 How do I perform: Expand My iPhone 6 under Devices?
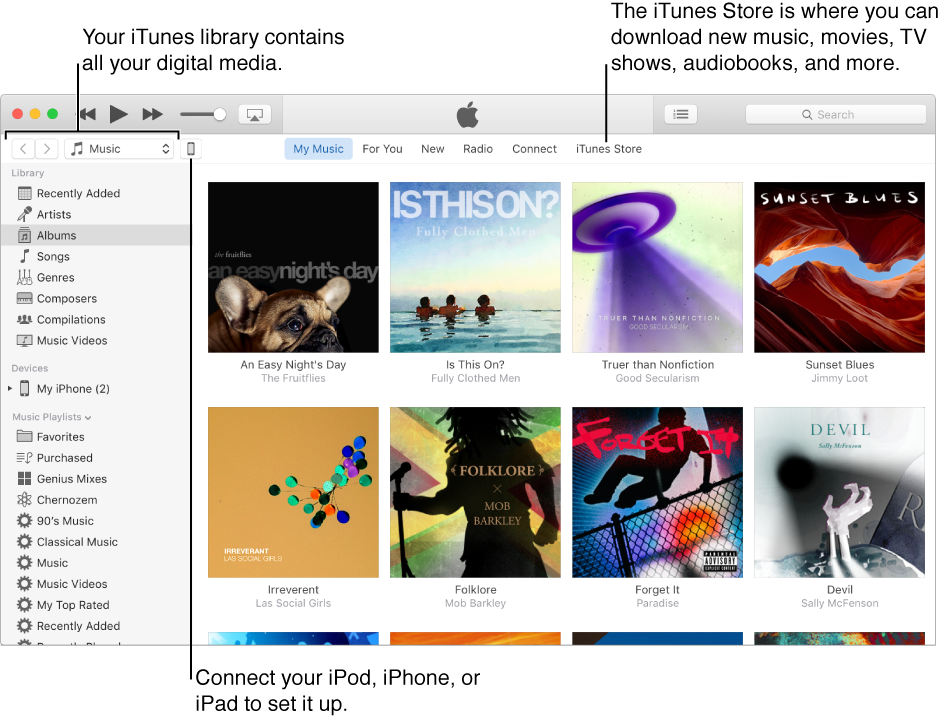click(x=10, y=388)
